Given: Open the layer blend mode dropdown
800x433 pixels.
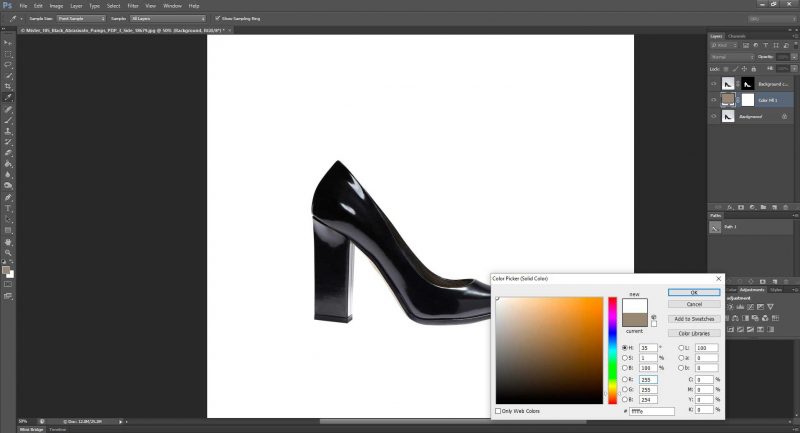Looking at the screenshot, I should pos(732,56).
